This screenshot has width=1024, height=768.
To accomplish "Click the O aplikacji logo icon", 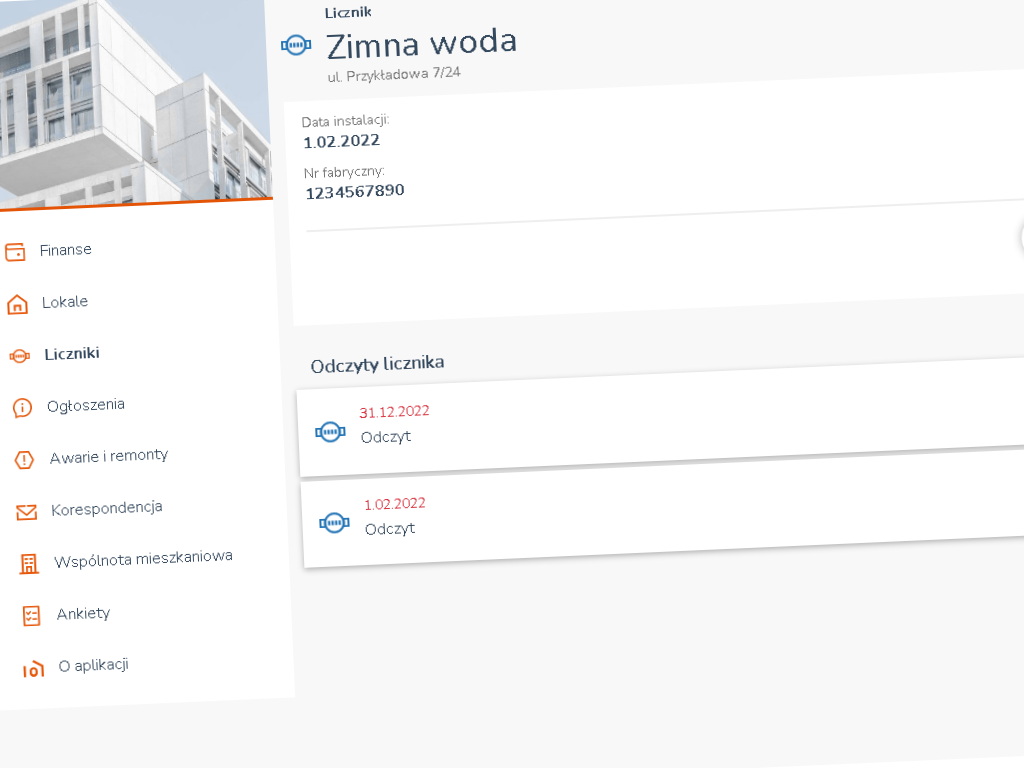I will tap(34, 669).
